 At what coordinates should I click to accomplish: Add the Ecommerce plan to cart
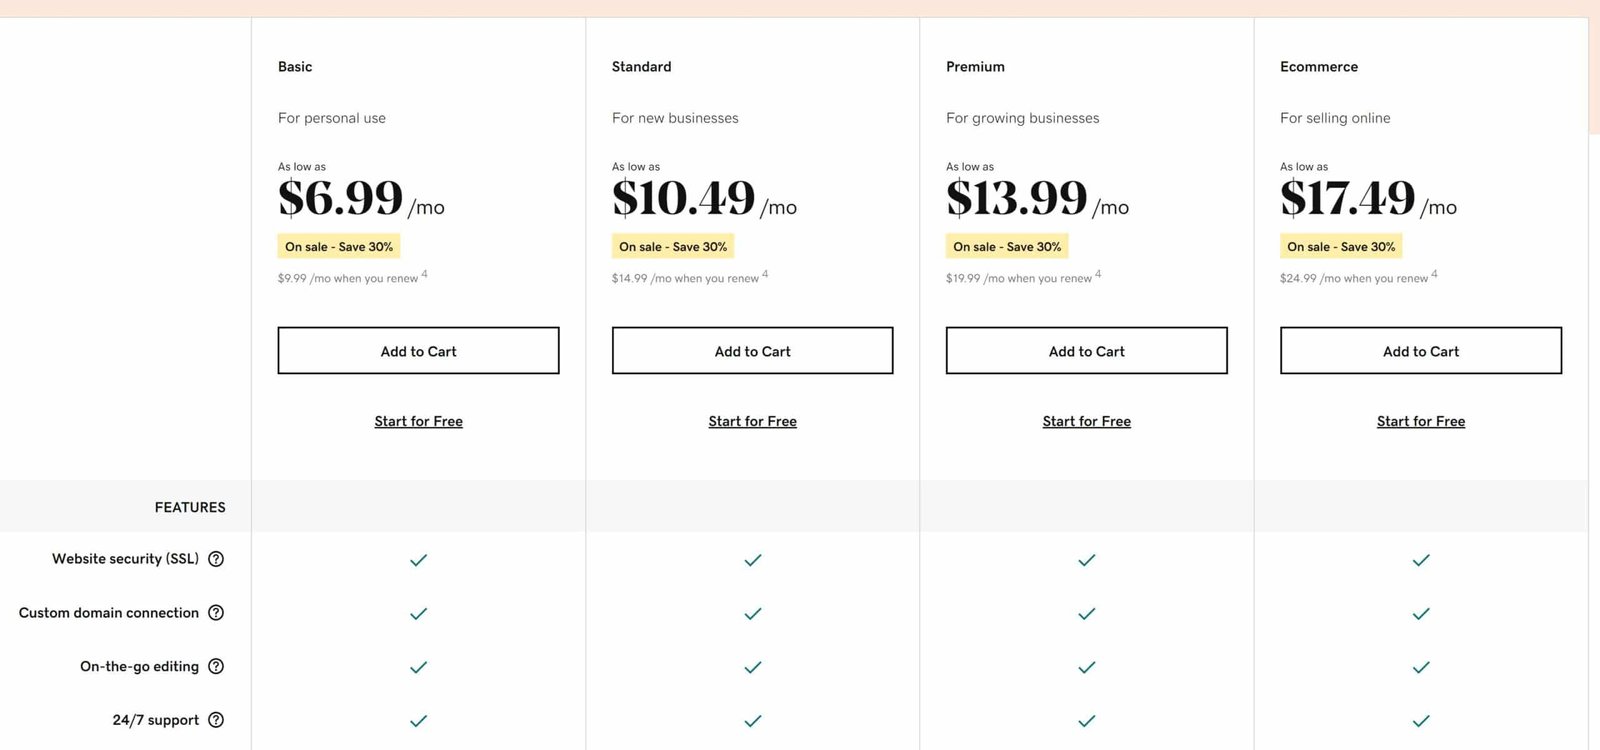(1421, 351)
